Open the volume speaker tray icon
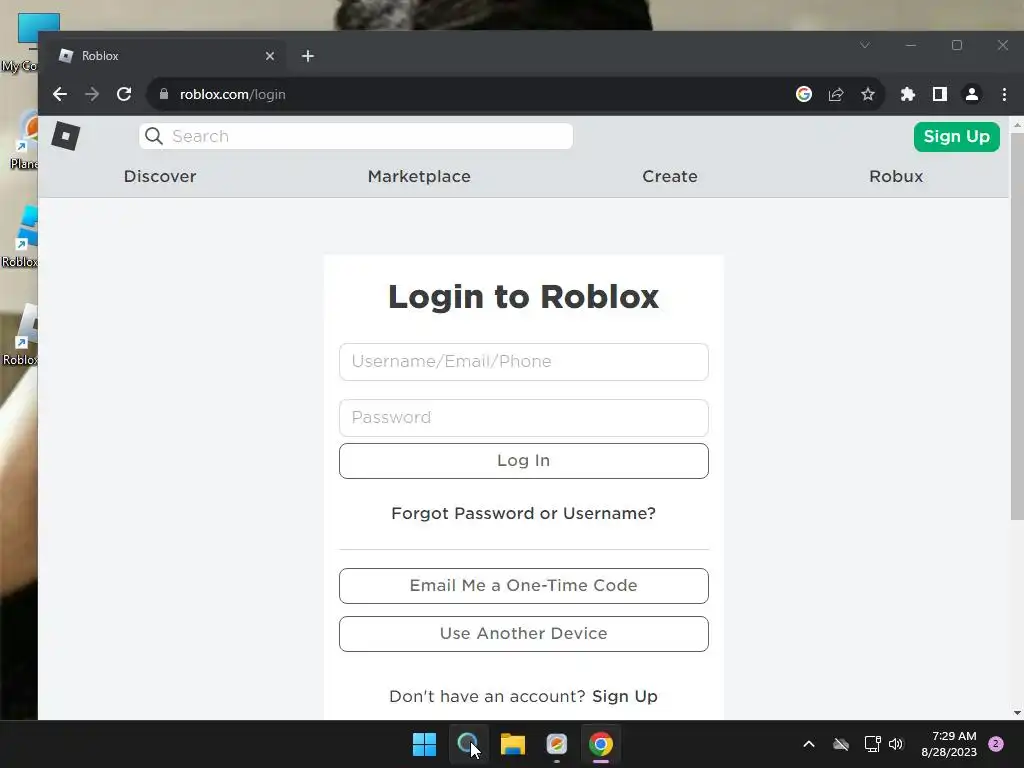This screenshot has height=768, width=1024. [x=896, y=744]
